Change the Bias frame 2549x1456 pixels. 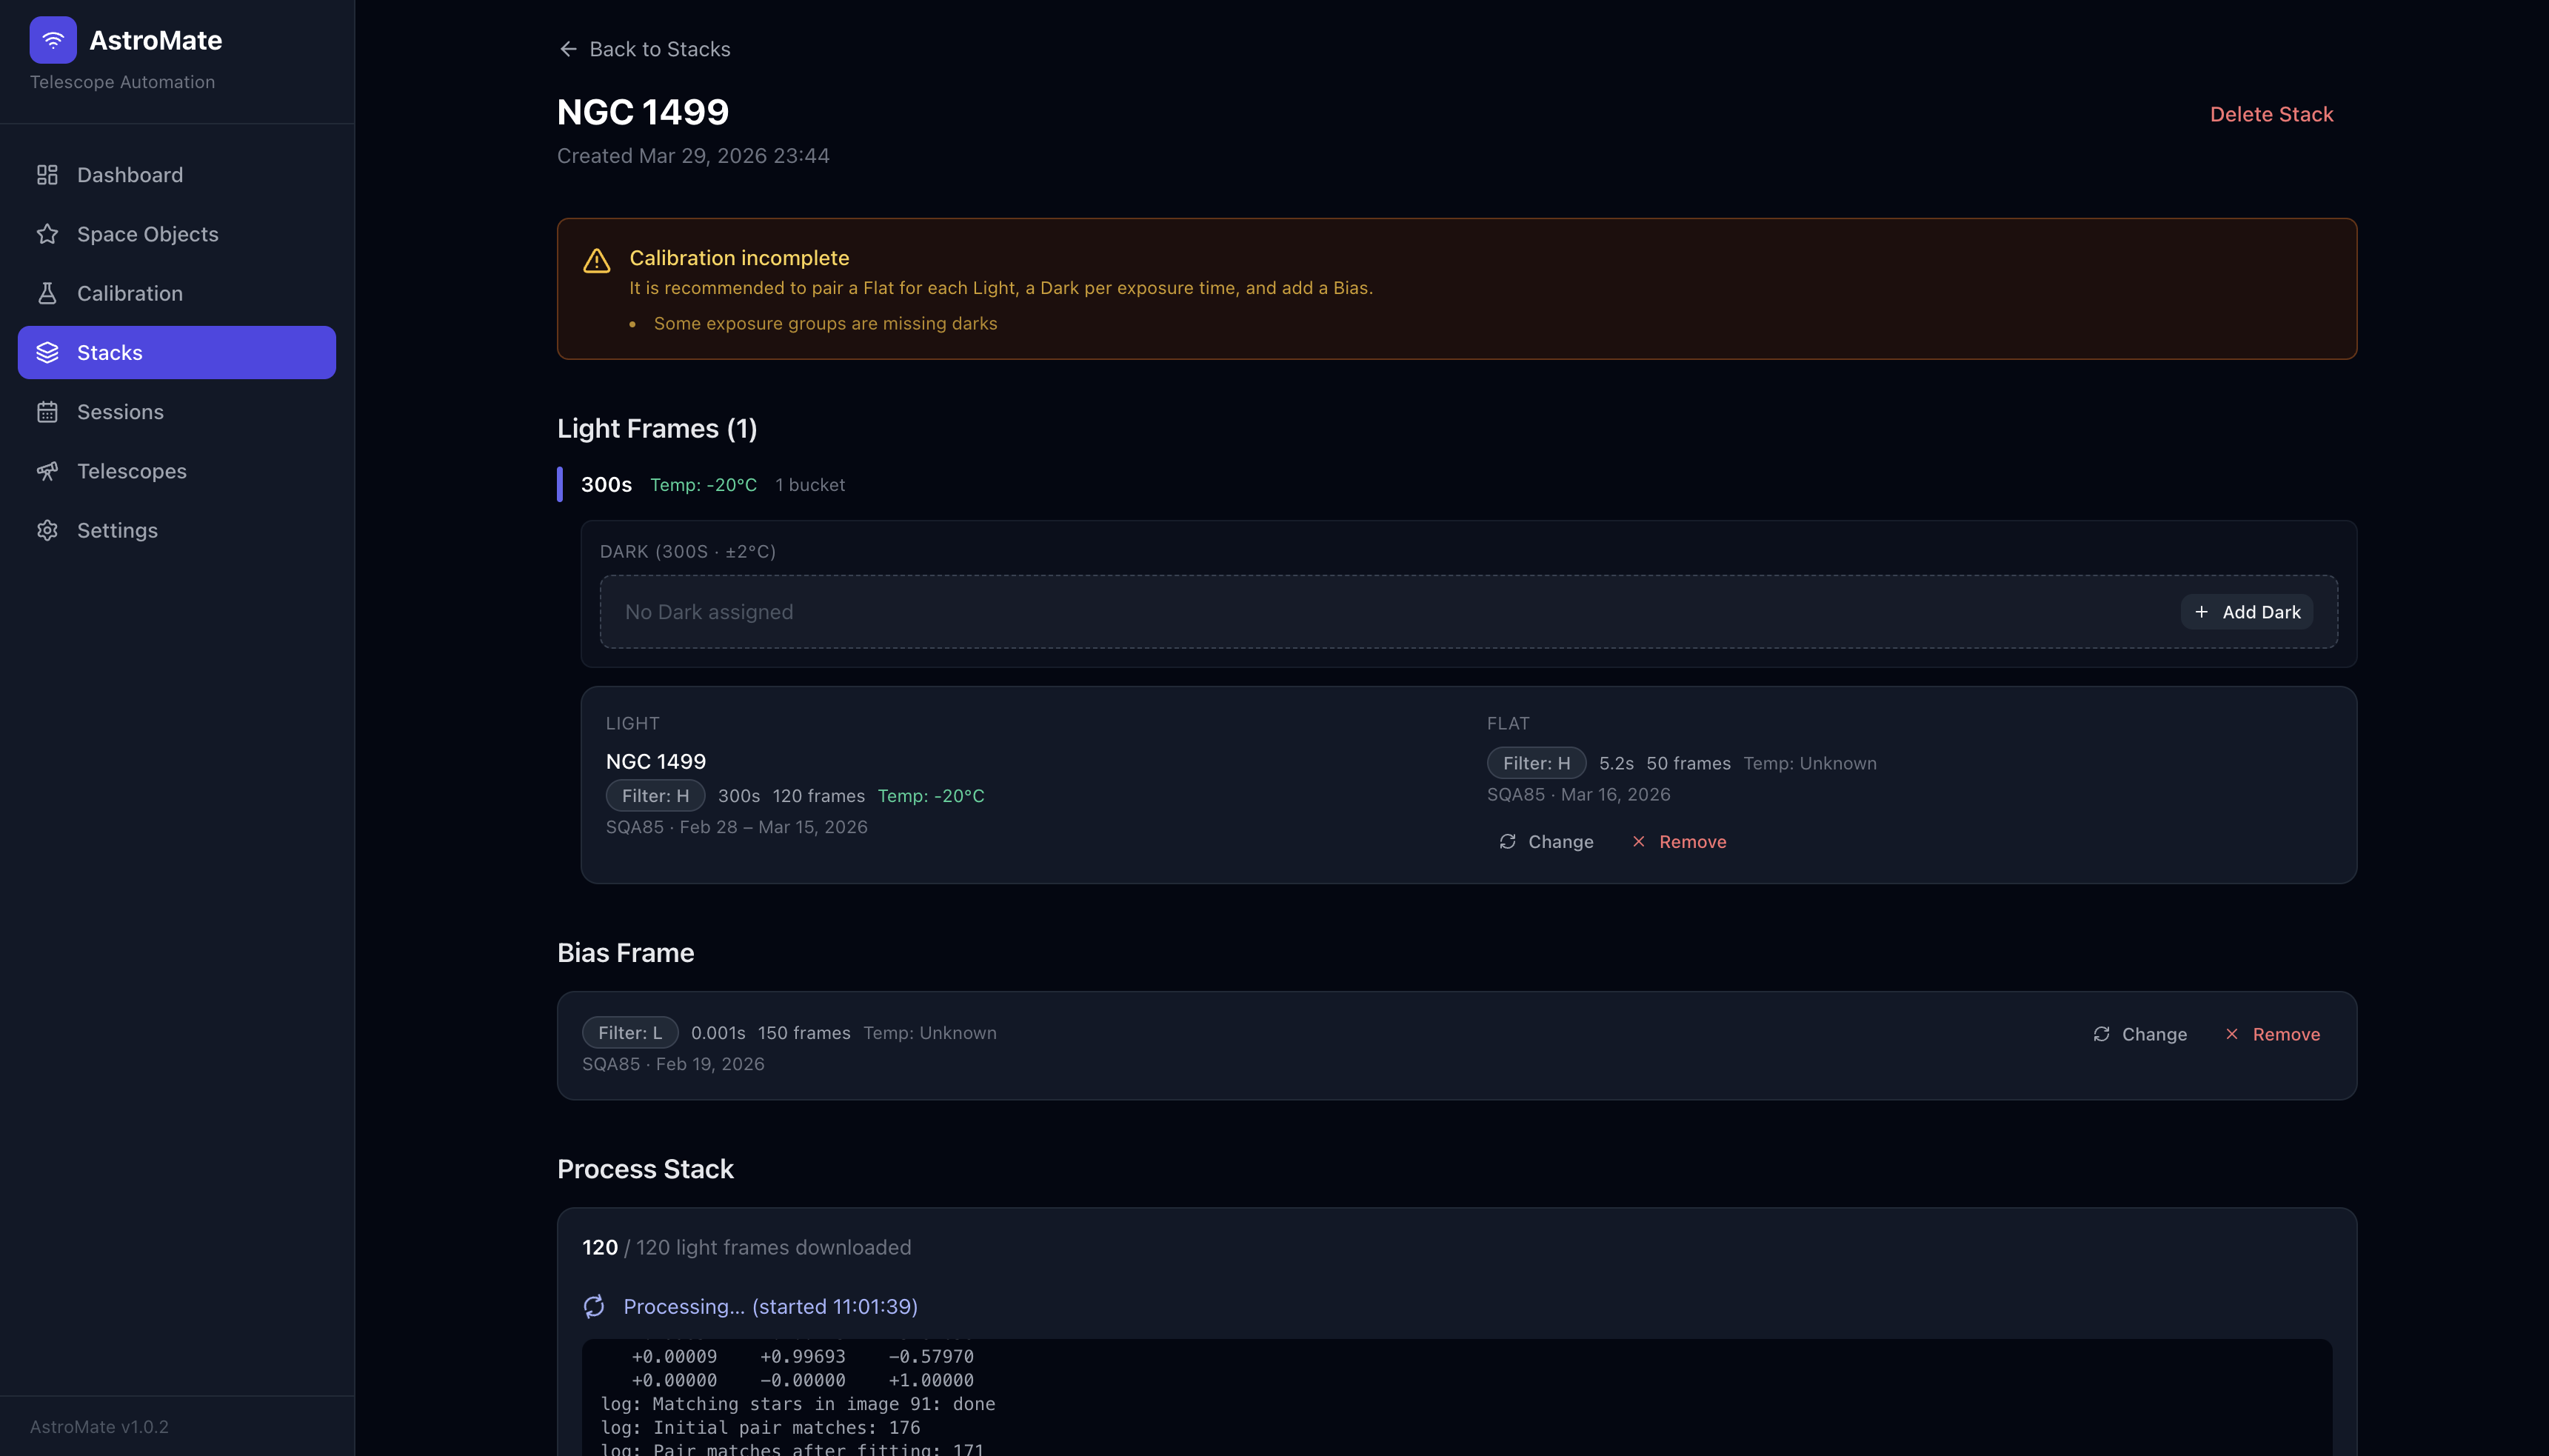pos(2139,1034)
